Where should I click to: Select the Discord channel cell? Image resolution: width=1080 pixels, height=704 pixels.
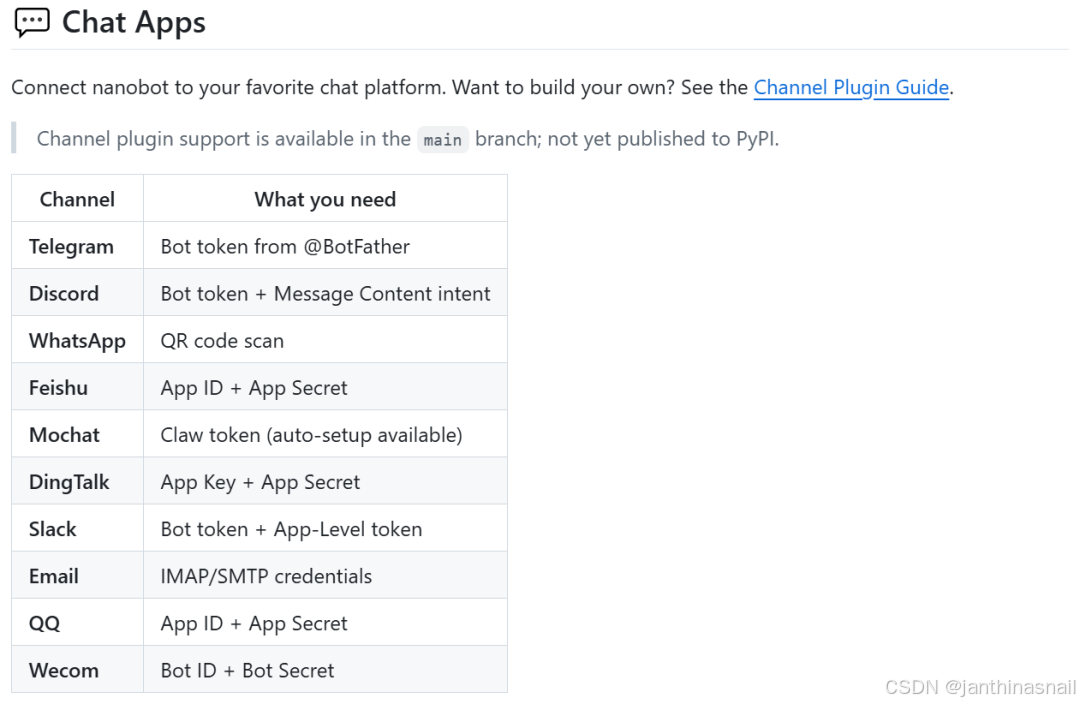(64, 293)
